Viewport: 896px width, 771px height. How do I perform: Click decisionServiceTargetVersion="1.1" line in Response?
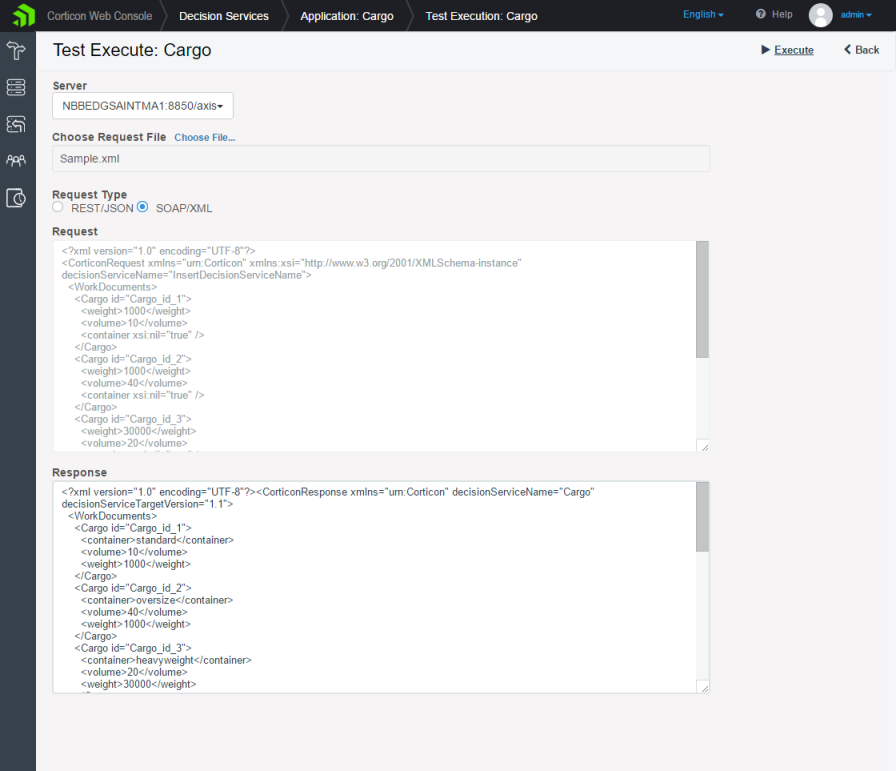click(147, 504)
